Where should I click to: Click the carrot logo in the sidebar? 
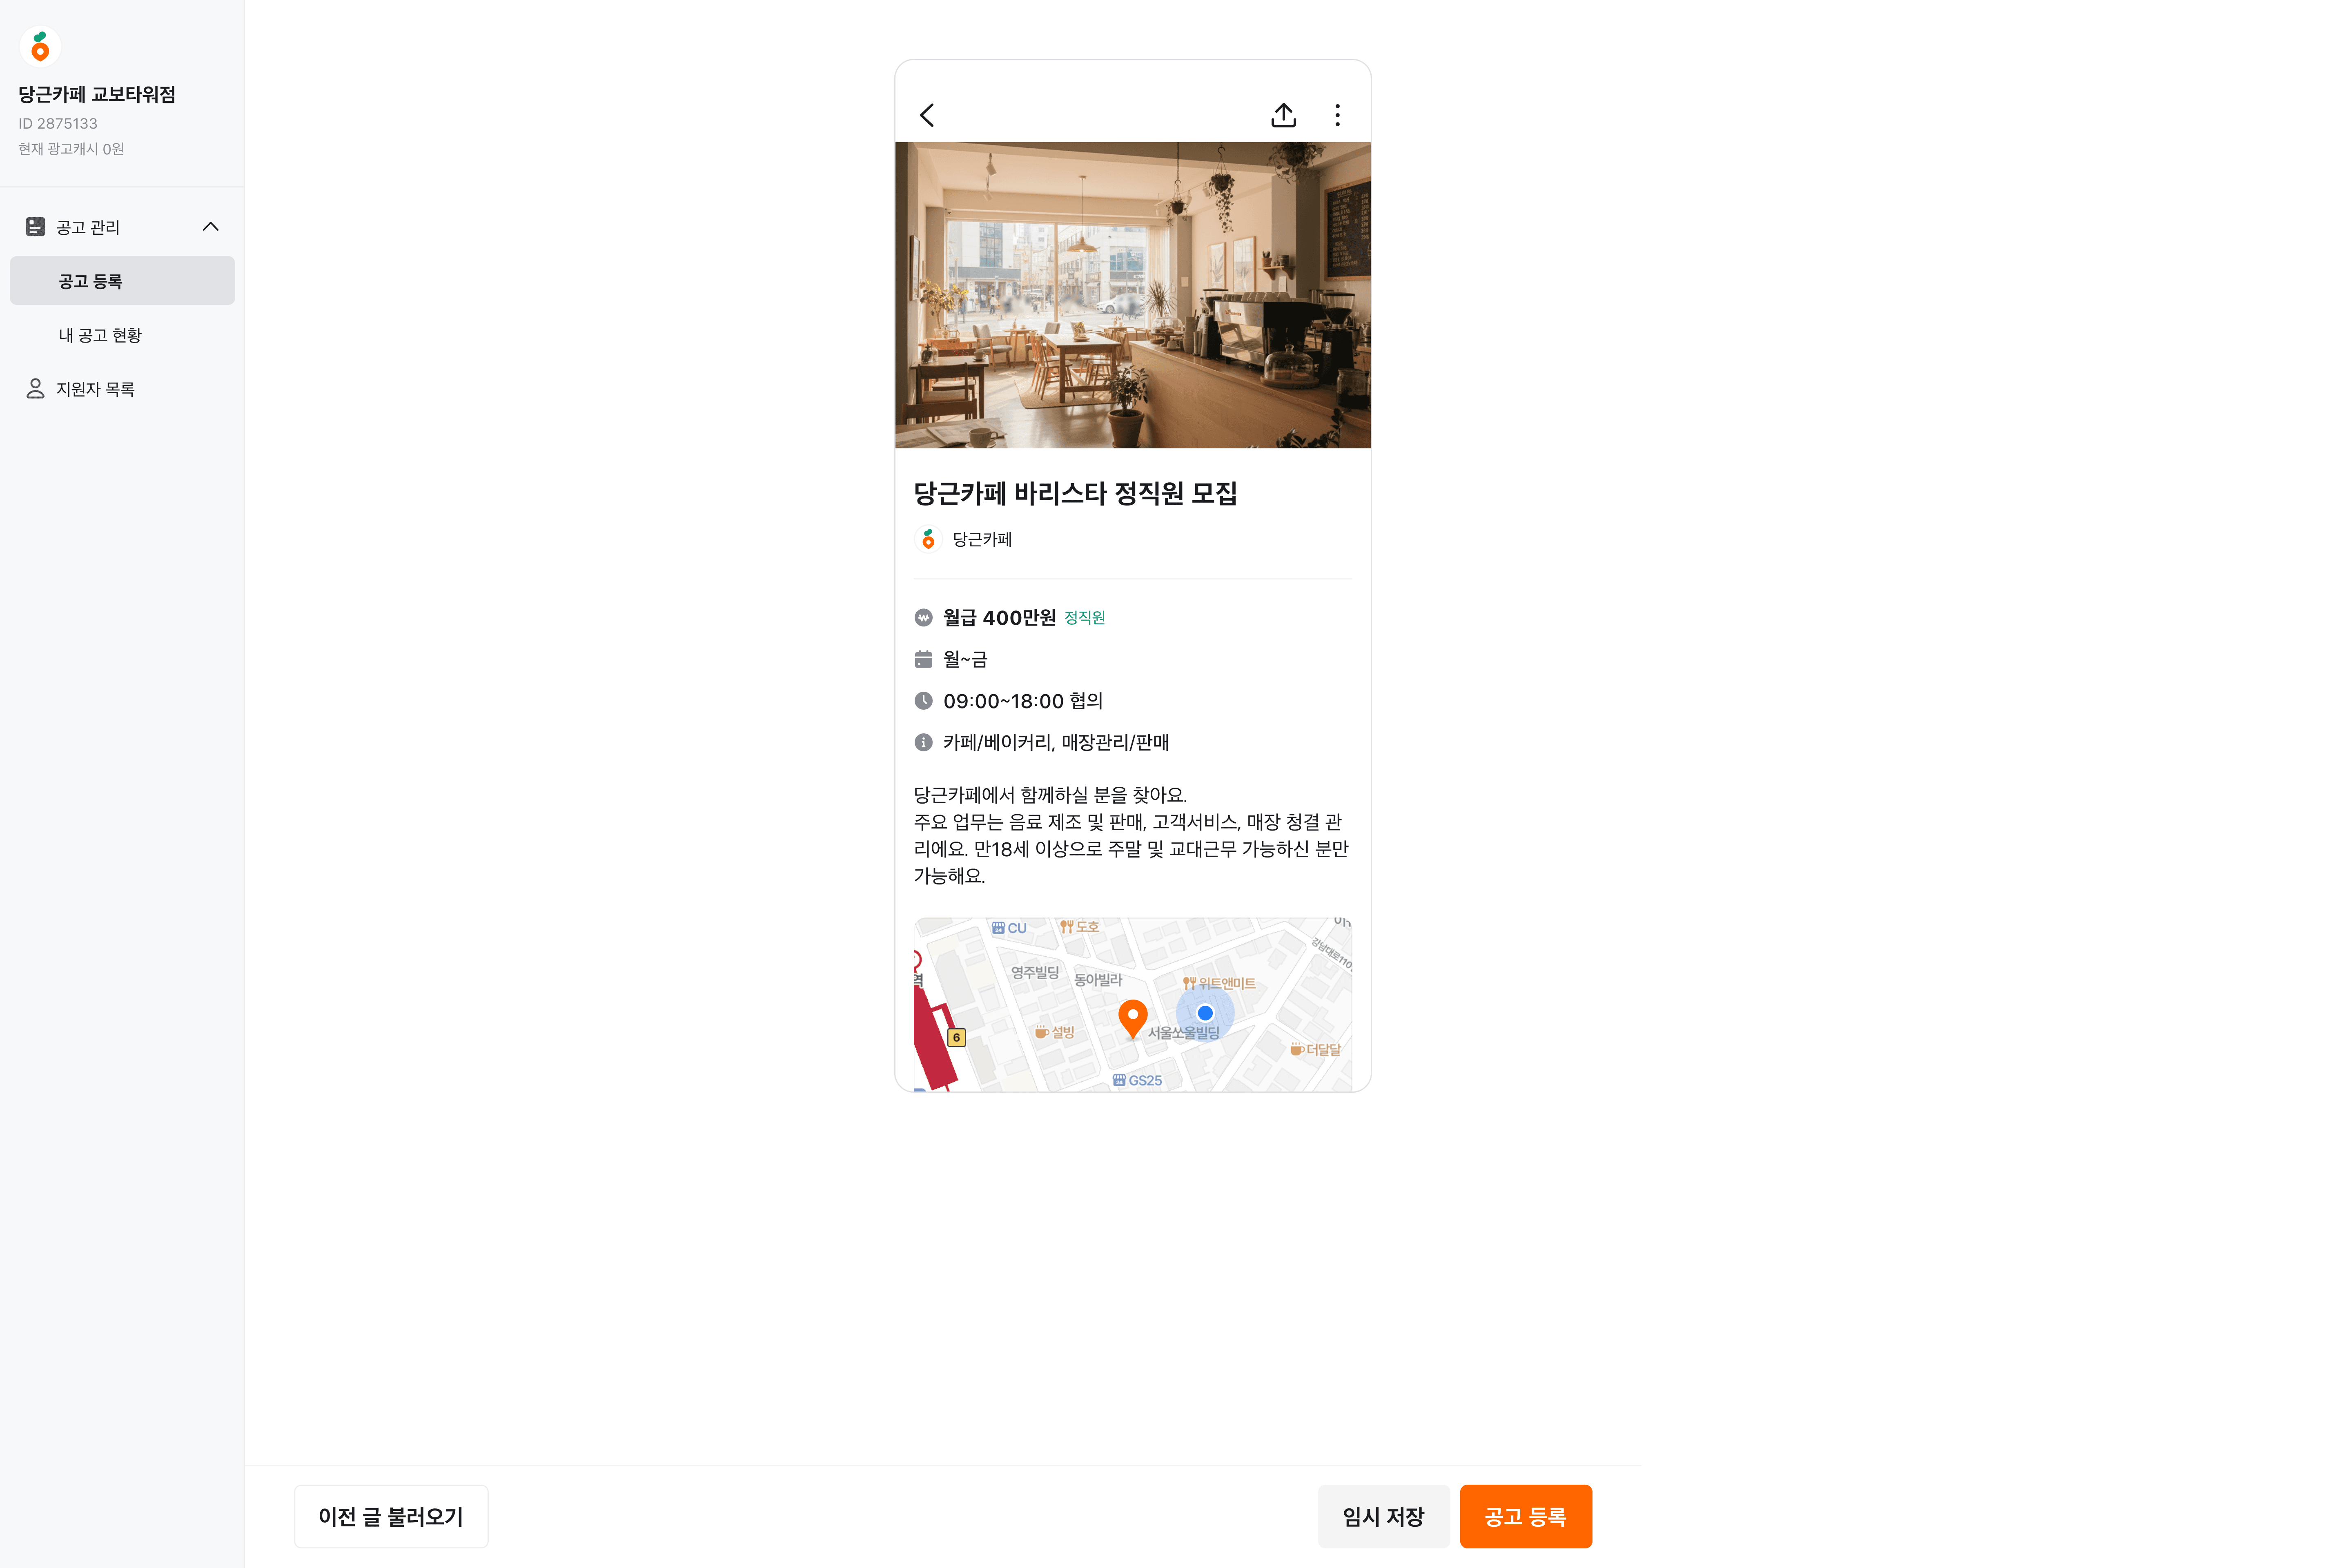(x=40, y=46)
